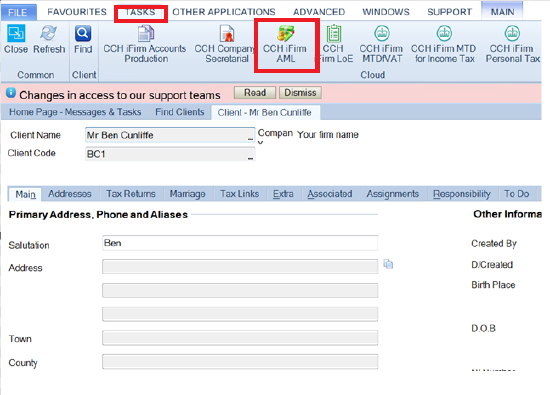Click the blue info icon in notification bar
Viewport: 550px width, 395px height.
11,93
